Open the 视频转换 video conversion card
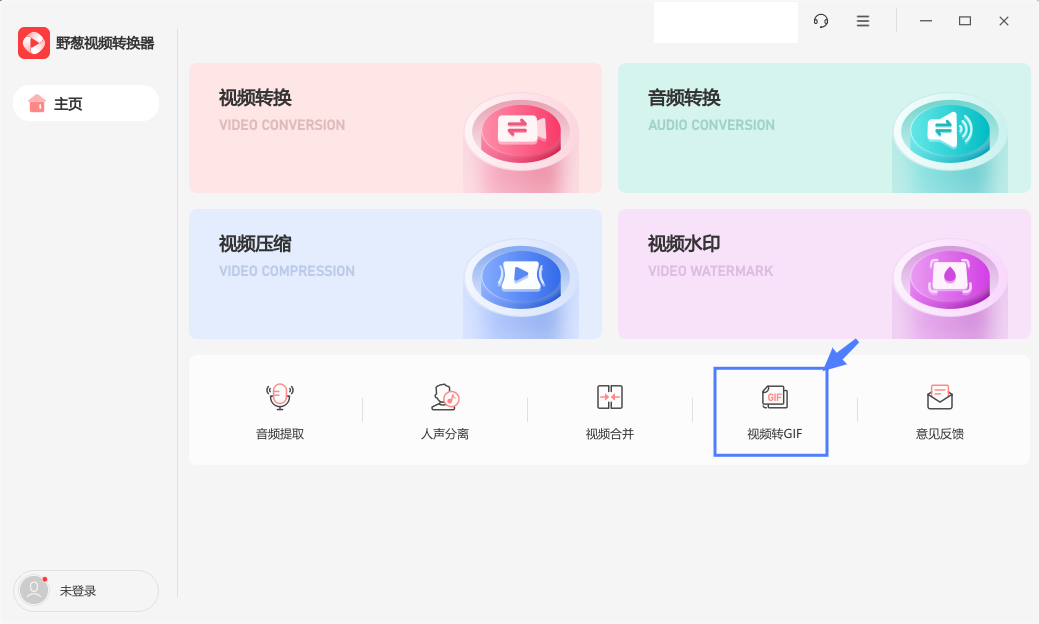1039x624 pixels. (395, 128)
